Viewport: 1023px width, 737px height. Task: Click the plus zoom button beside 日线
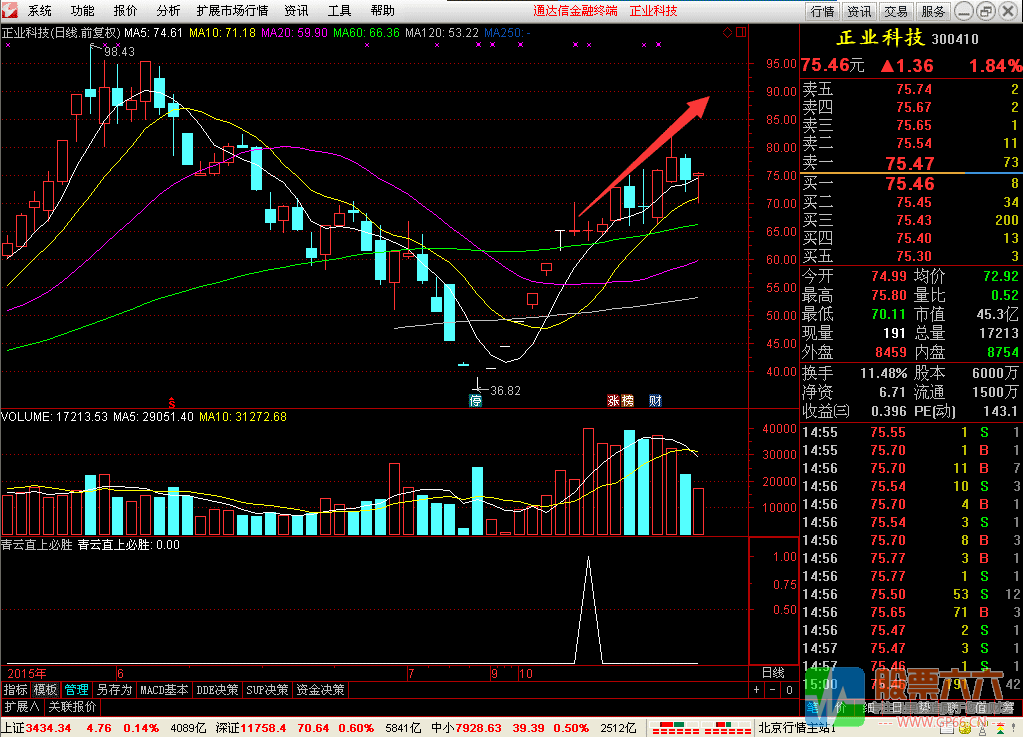pos(756,689)
